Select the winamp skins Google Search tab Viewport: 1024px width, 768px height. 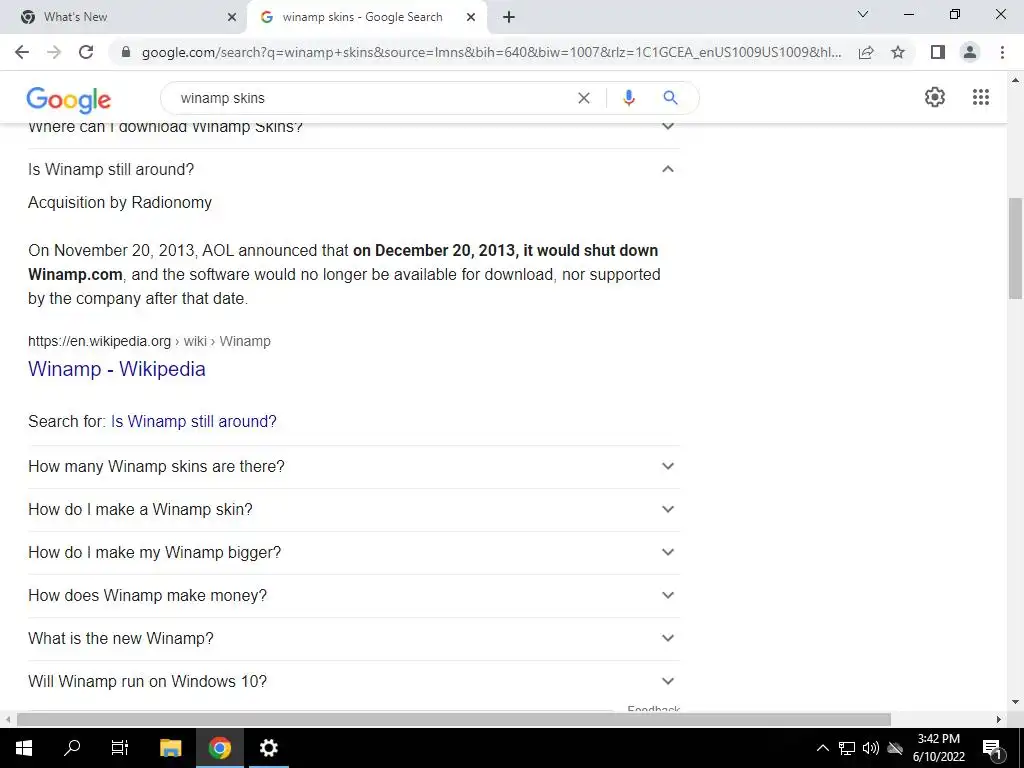366,17
